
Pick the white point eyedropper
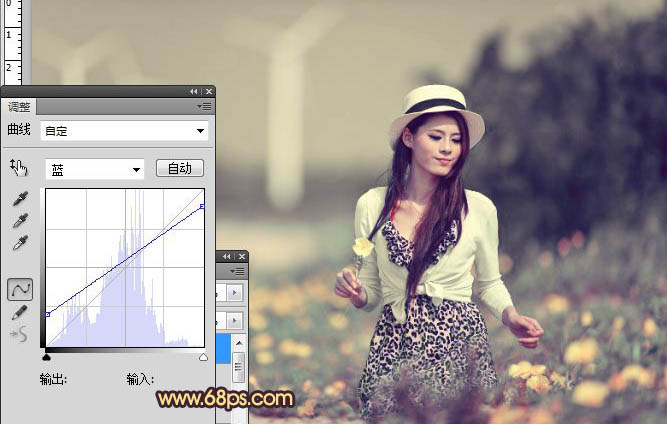click(x=19, y=243)
